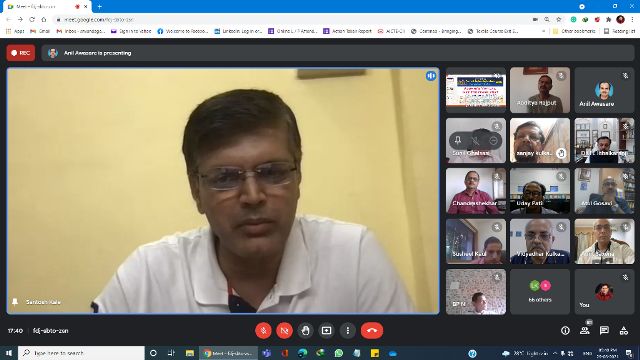Show everyone participants panel icon
This screenshot has width=640, height=360.
pos(584,331)
